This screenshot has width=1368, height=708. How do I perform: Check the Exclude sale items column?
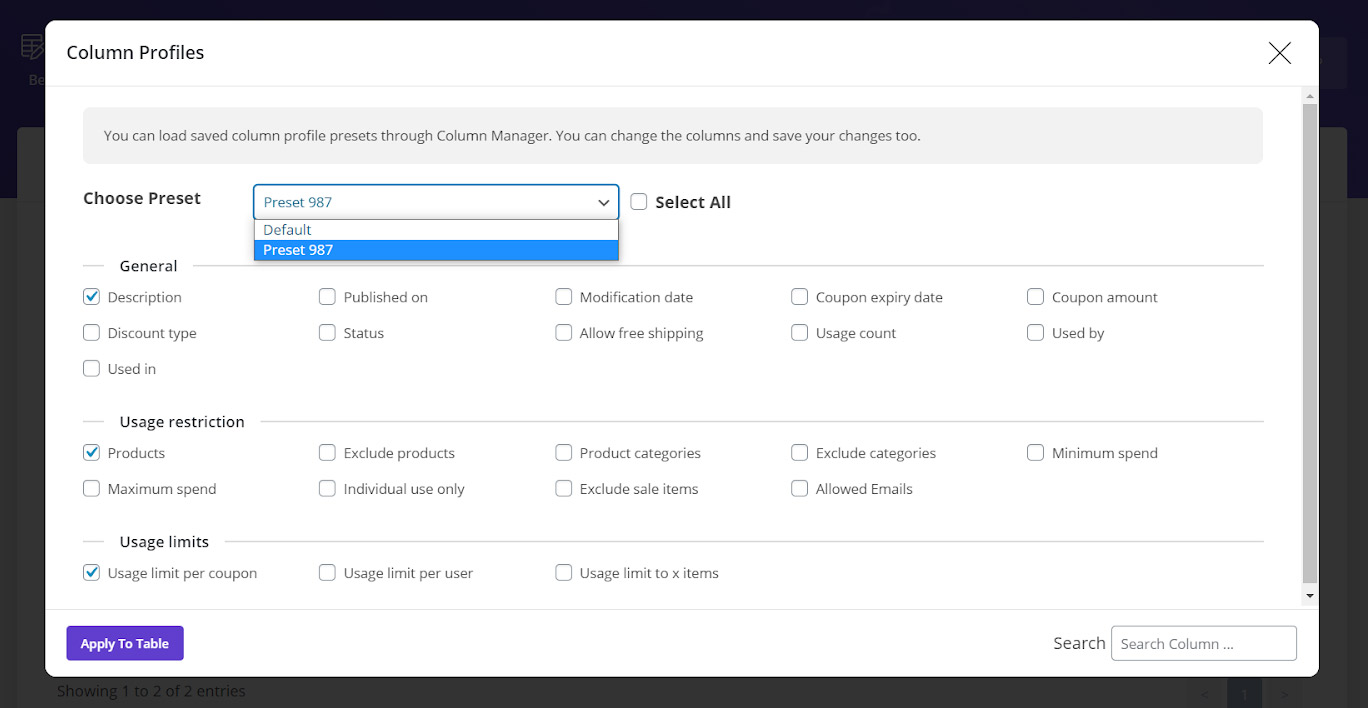click(x=563, y=489)
